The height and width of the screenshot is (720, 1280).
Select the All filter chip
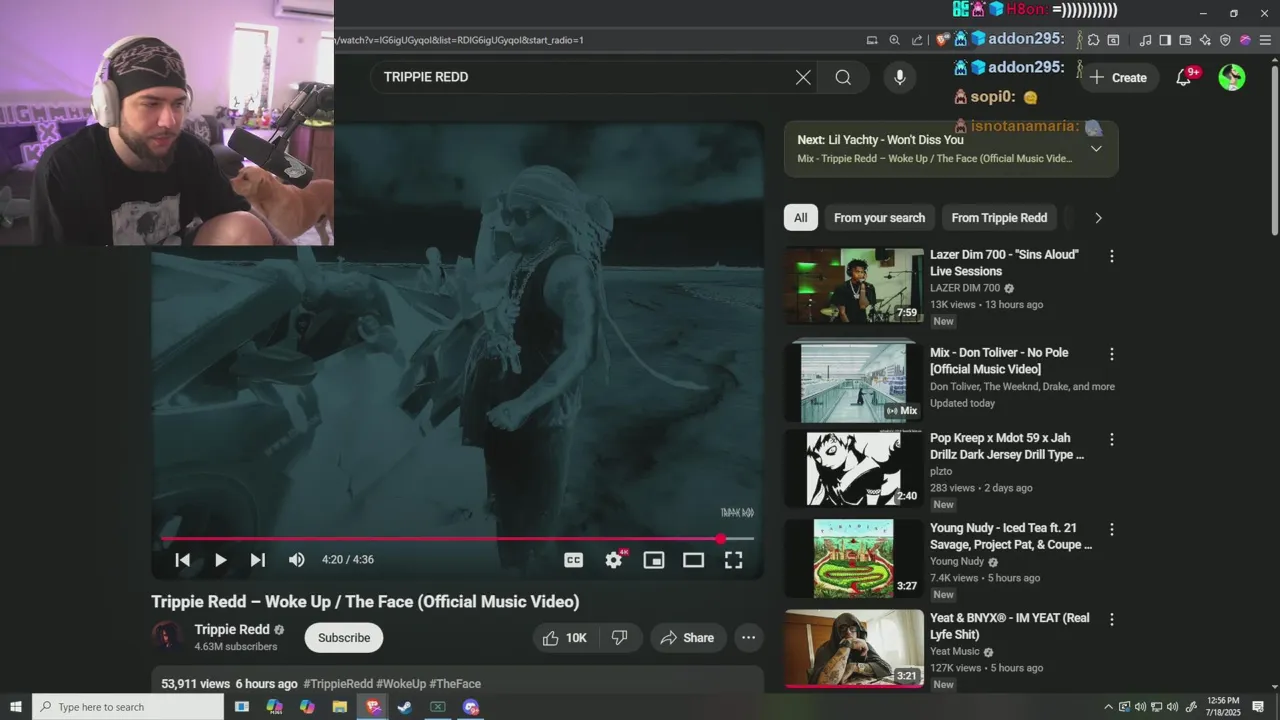pos(801,218)
